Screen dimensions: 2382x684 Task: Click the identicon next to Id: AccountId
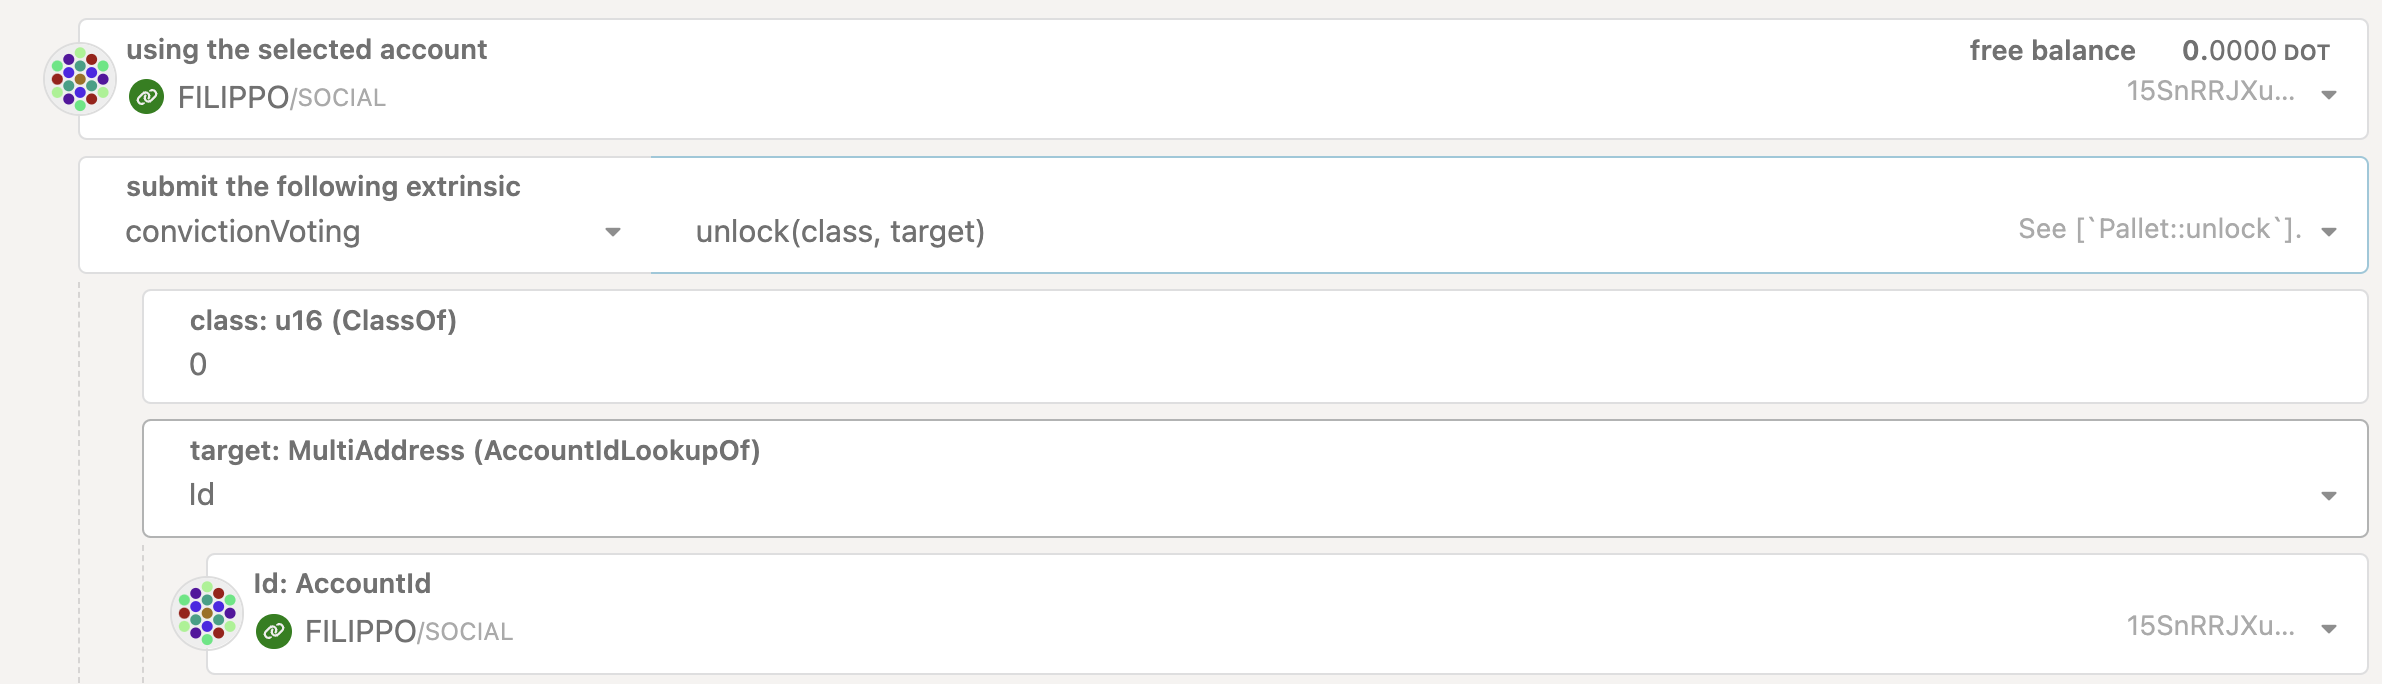point(207,613)
